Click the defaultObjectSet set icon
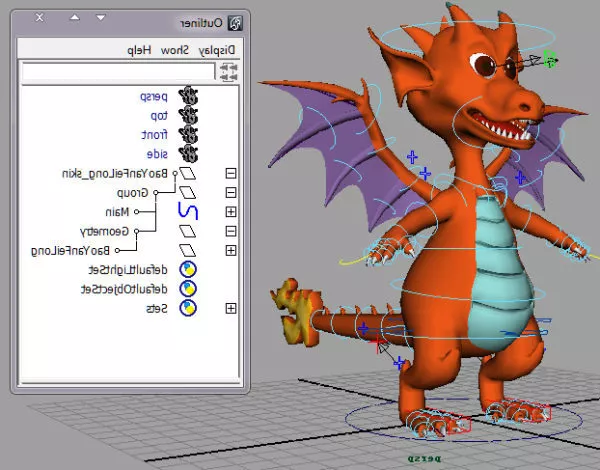 click(x=188, y=289)
